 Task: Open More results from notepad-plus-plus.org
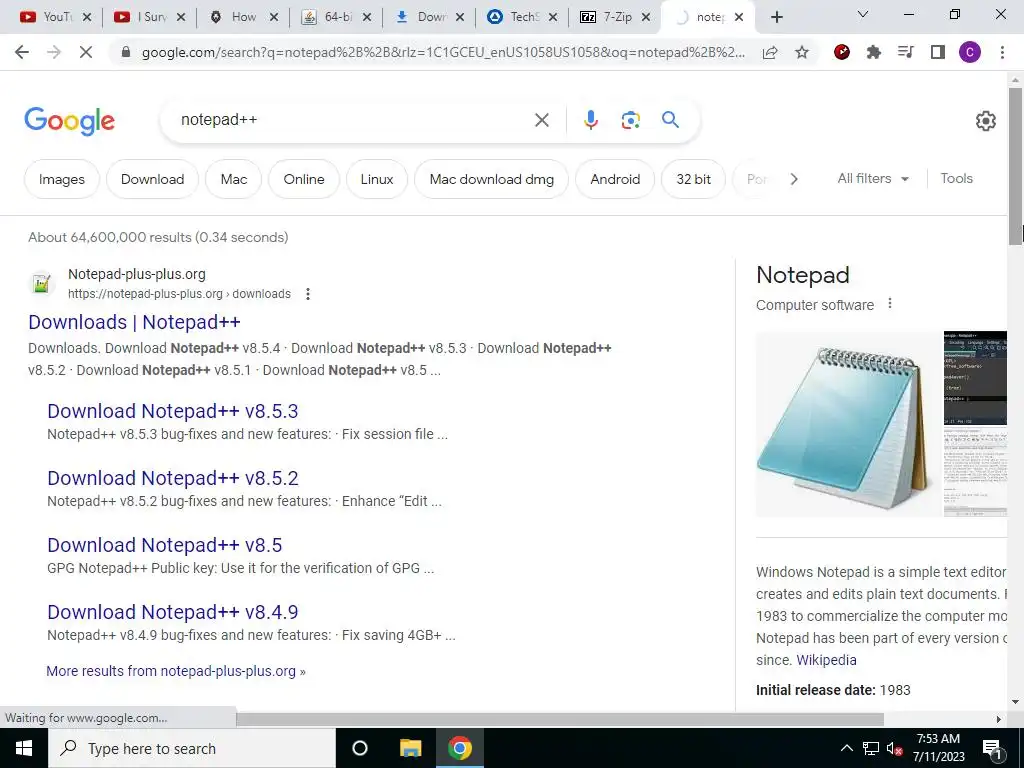(x=176, y=671)
